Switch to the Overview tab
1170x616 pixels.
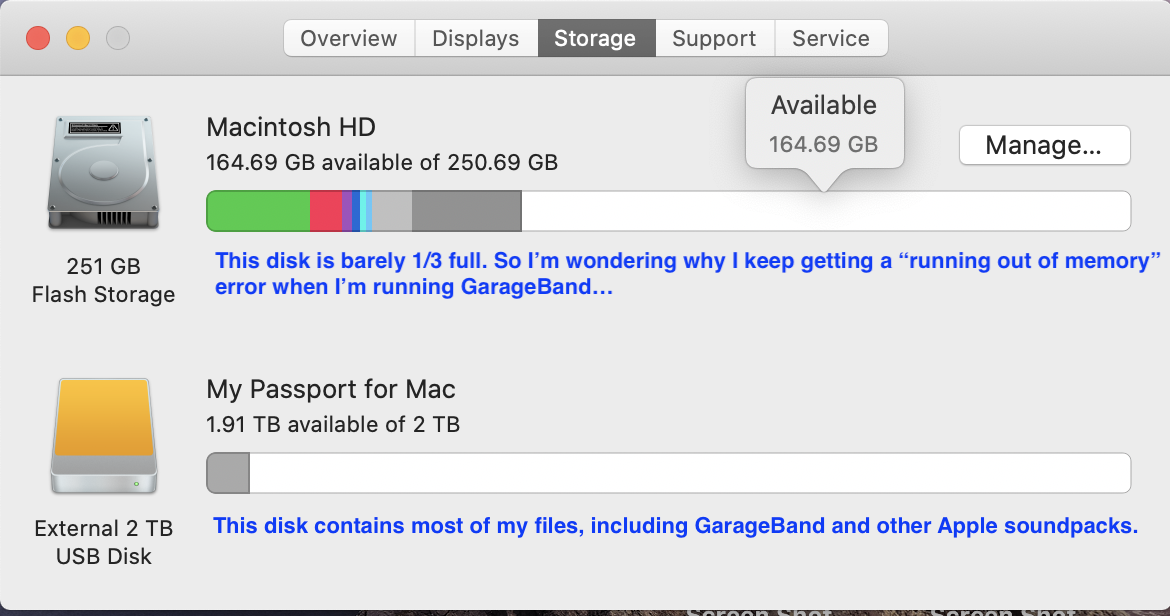[348, 39]
